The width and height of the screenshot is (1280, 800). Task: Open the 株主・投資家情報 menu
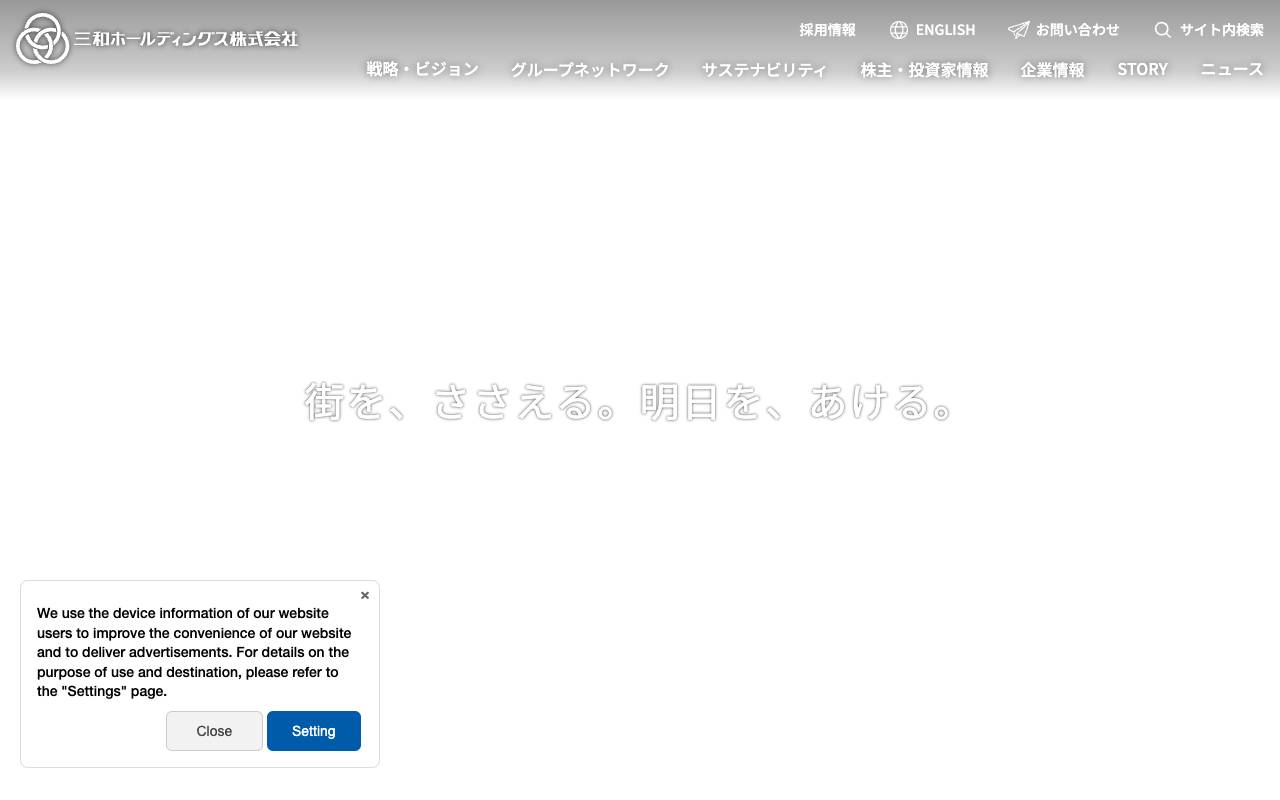tap(924, 70)
